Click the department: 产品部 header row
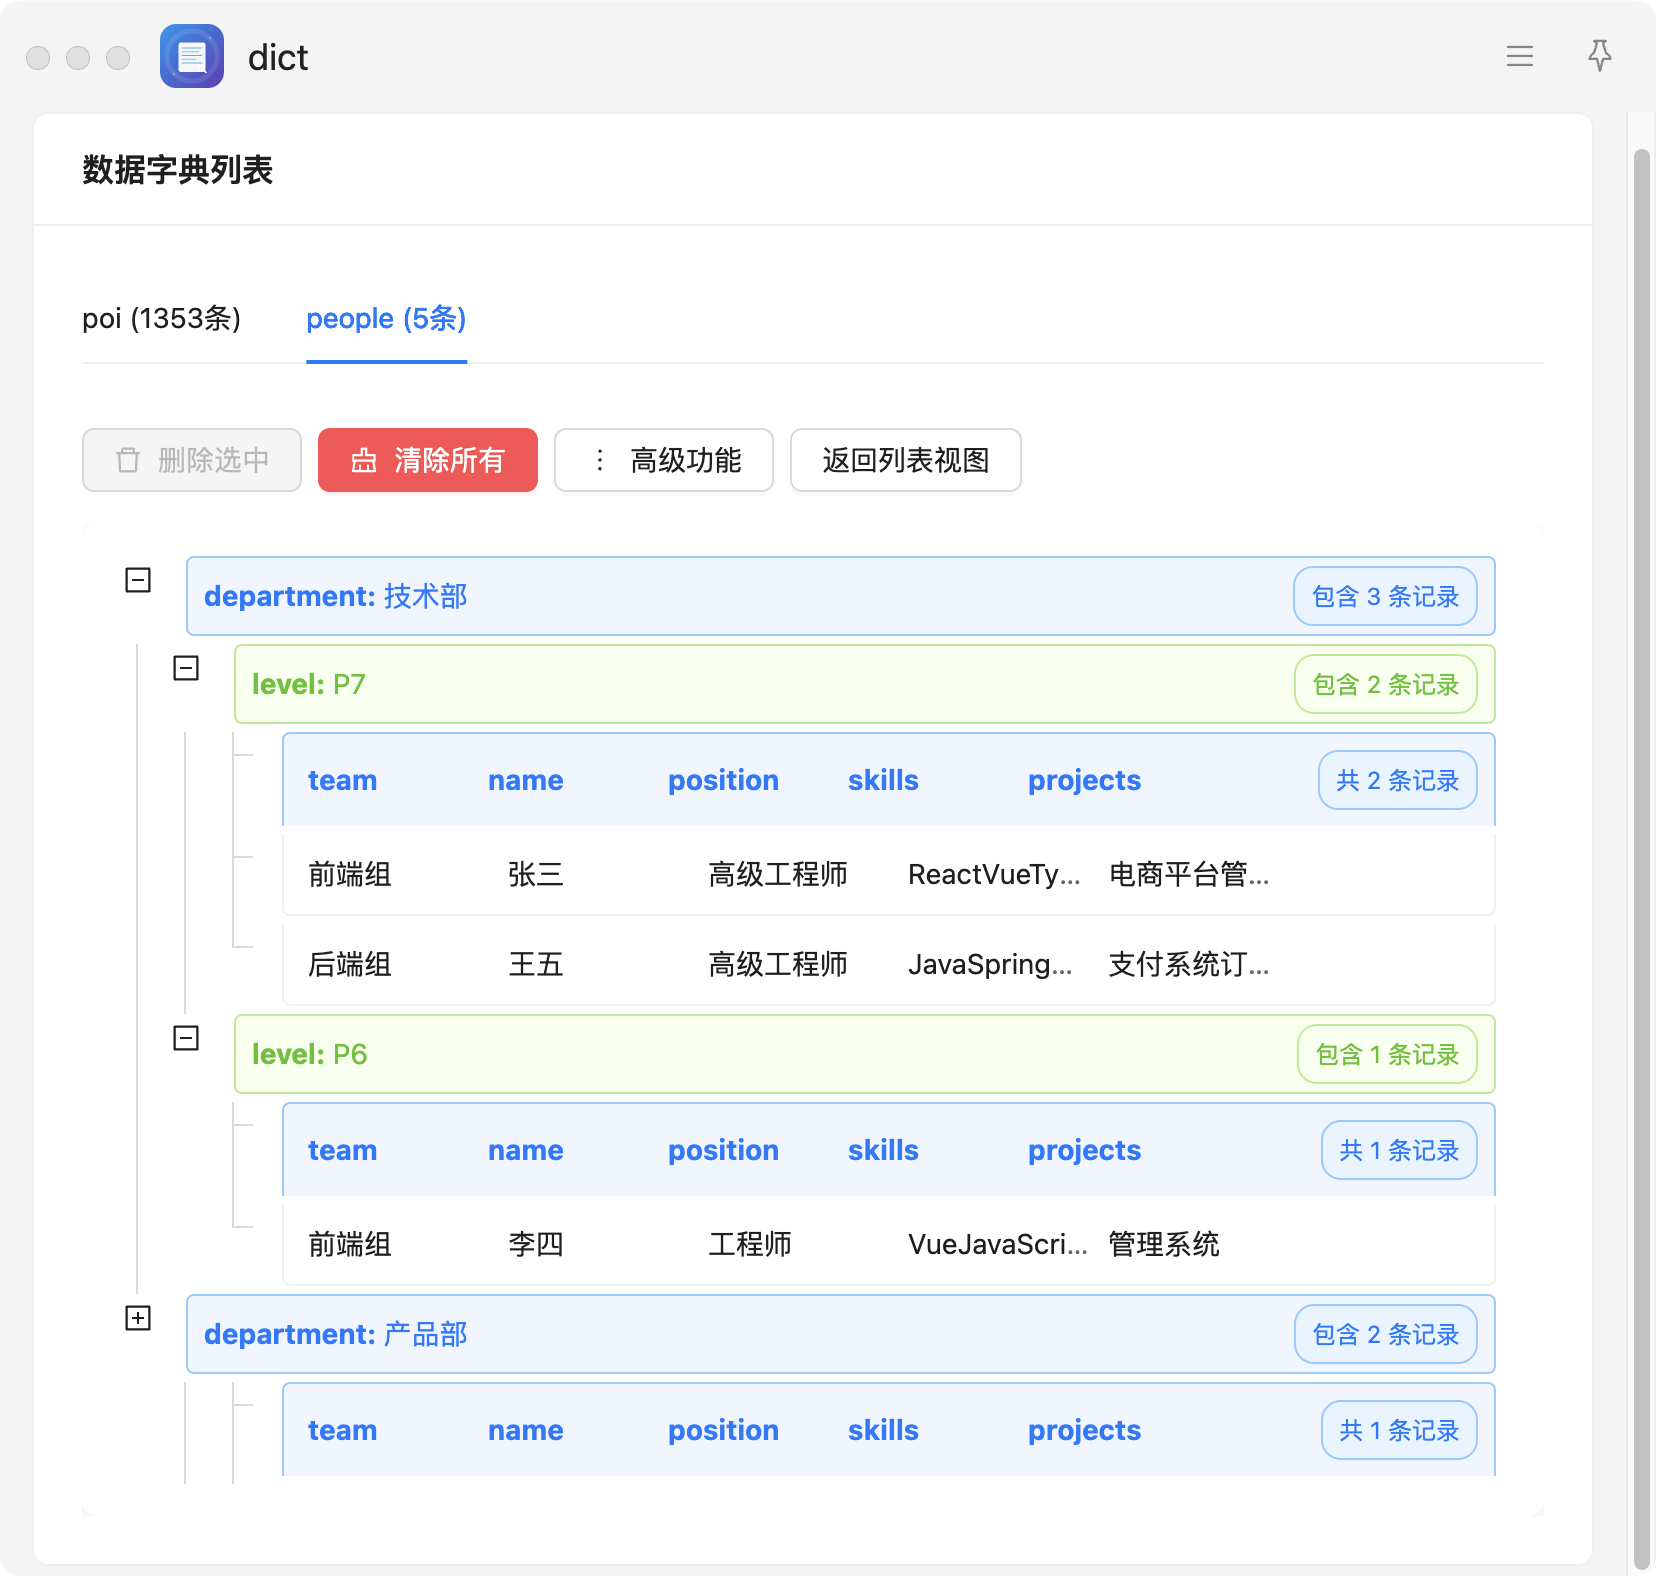Viewport: 1656px width, 1576px height. tap(840, 1334)
